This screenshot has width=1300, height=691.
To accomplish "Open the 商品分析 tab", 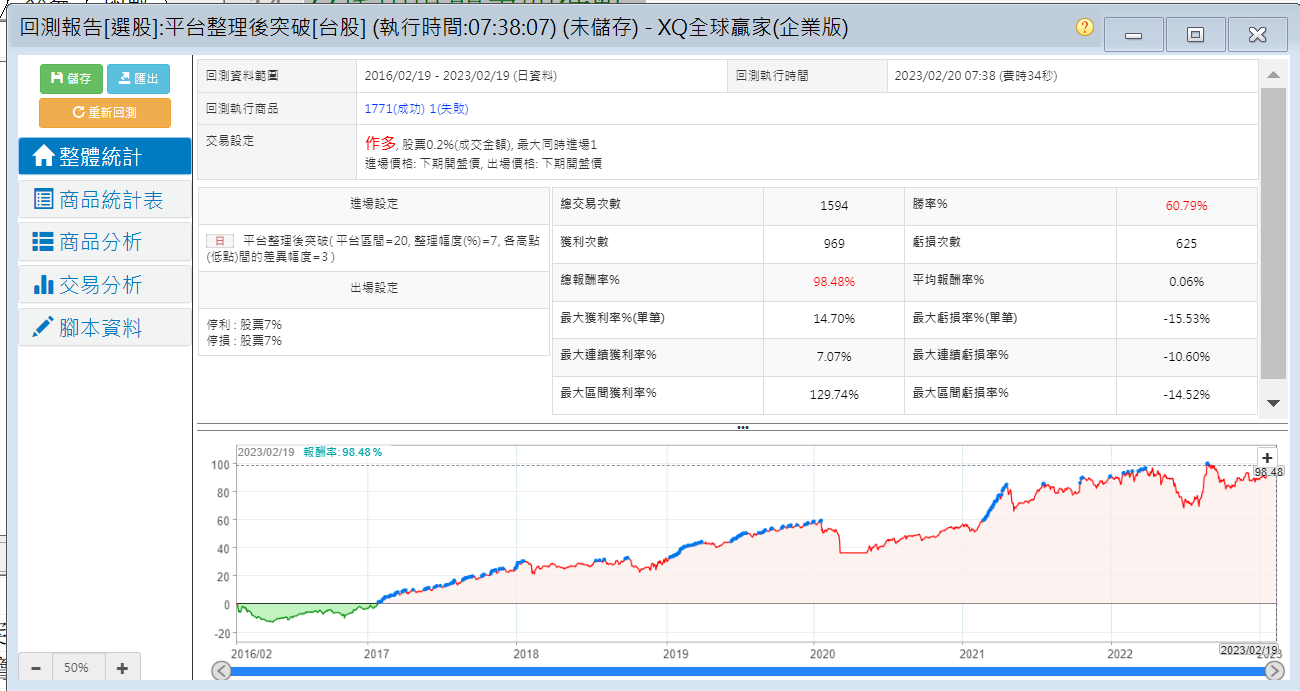I will [104, 242].
